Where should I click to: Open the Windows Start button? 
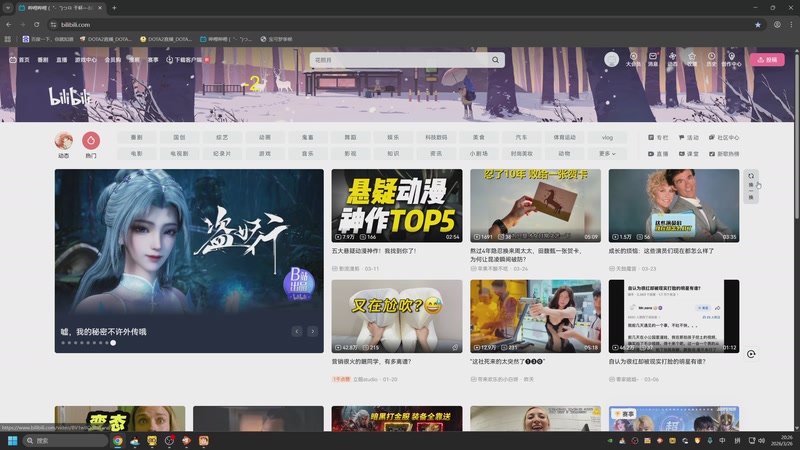[x=13, y=441]
